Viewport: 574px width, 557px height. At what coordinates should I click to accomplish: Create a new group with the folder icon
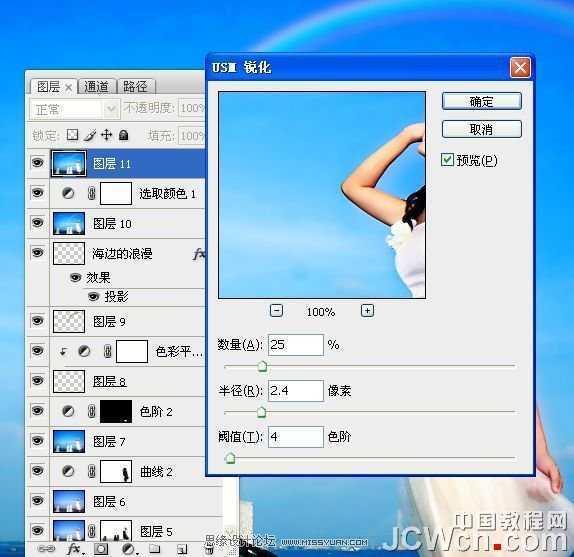click(x=154, y=549)
